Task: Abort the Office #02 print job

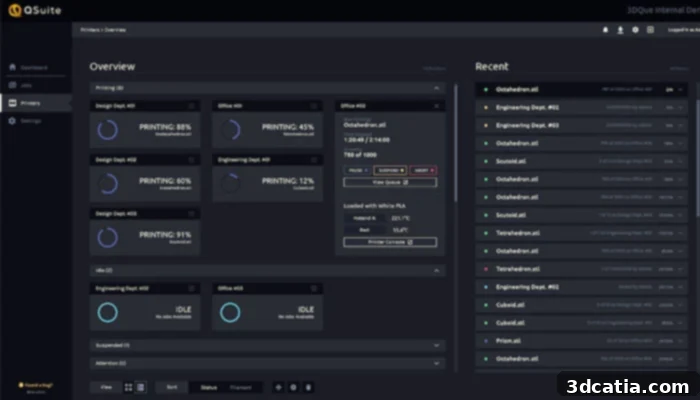Action: point(423,170)
